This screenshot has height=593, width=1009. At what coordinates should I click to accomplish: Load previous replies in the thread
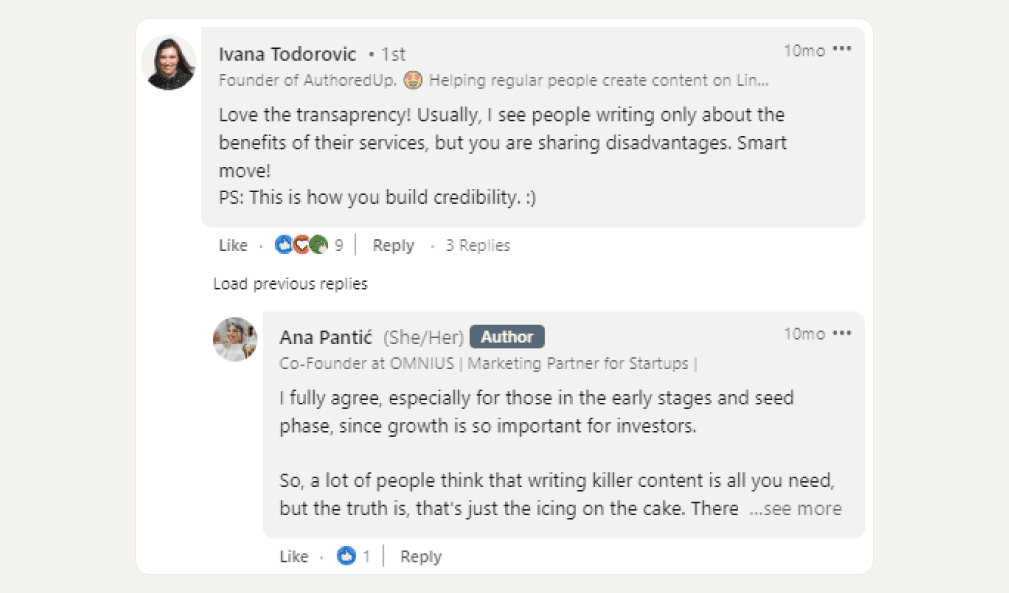click(x=289, y=283)
